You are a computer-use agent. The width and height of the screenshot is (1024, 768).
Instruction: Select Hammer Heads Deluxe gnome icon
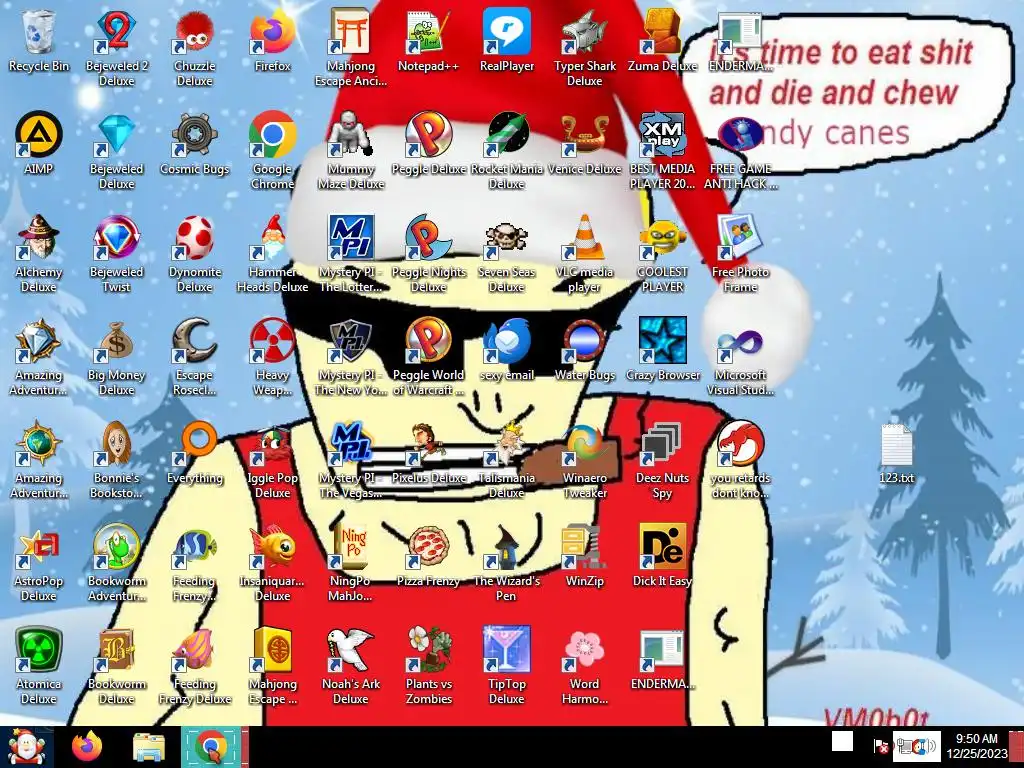pos(272,253)
